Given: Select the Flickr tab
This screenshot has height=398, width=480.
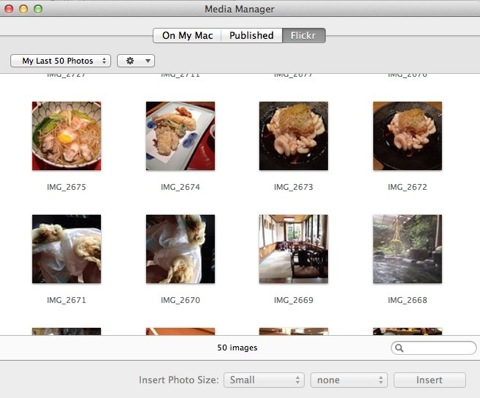Looking at the screenshot, I should (303, 35).
